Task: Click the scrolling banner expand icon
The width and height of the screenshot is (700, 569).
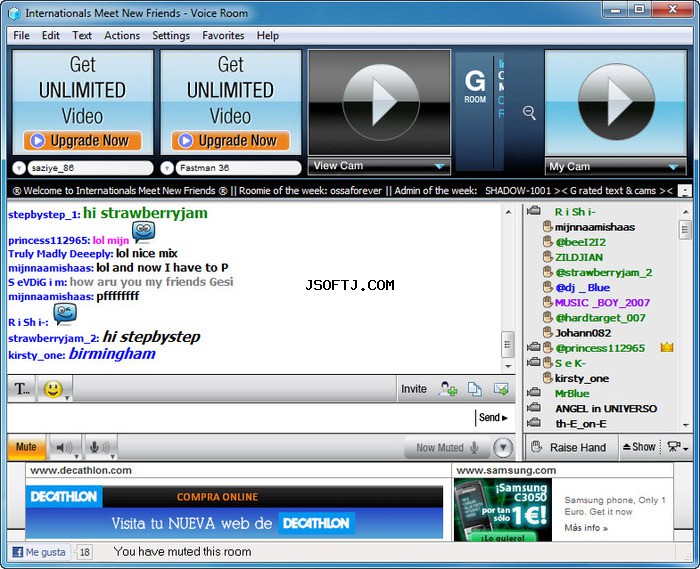Action: coord(685,191)
